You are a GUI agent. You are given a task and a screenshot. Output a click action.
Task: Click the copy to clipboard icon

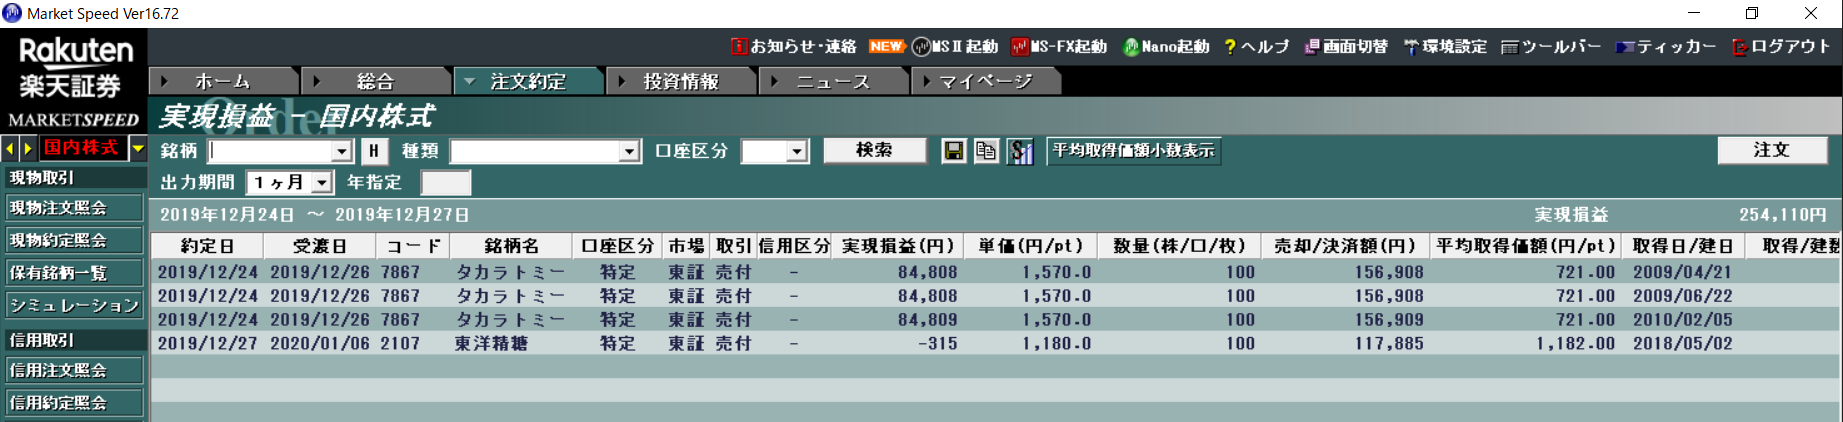pos(986,151)
